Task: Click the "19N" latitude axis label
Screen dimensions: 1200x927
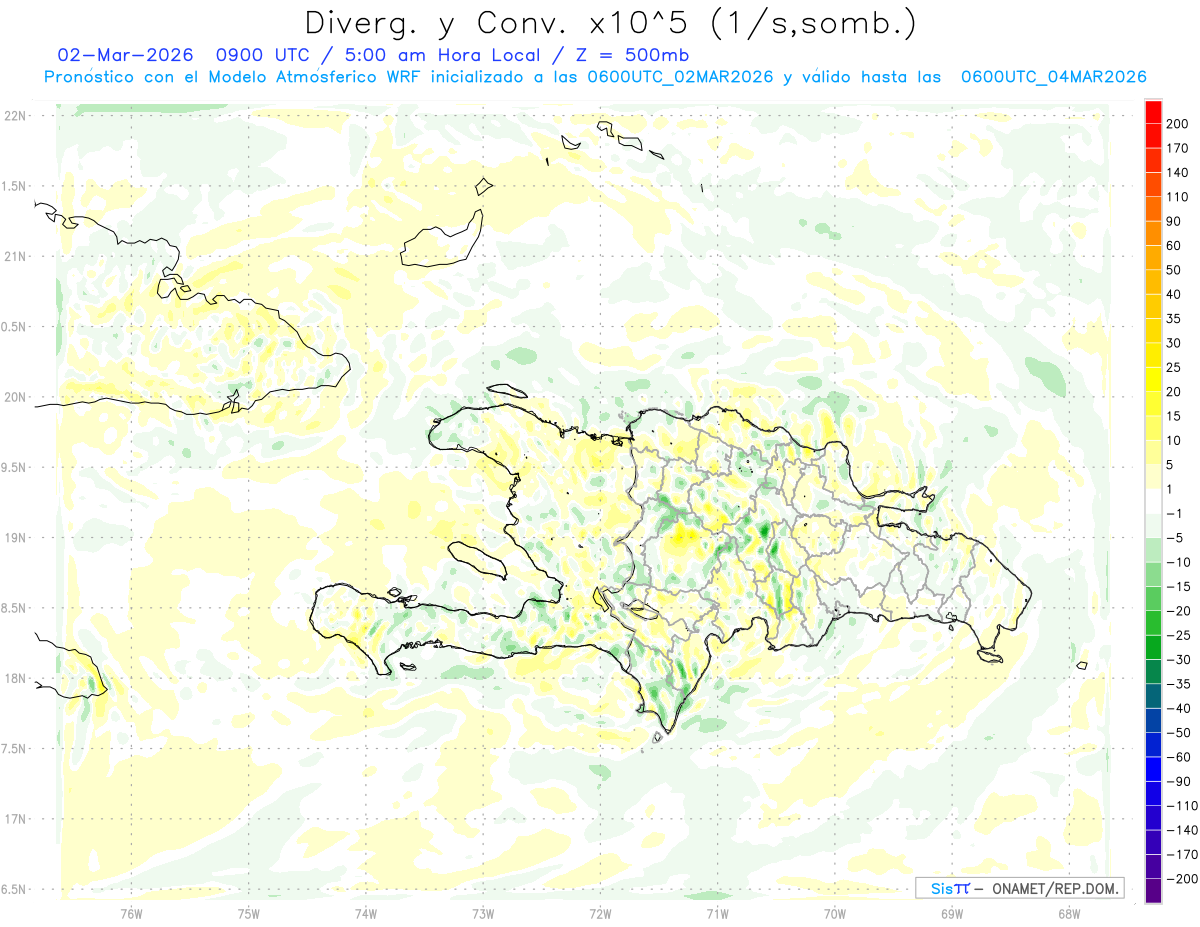Action: pos(15,538)
